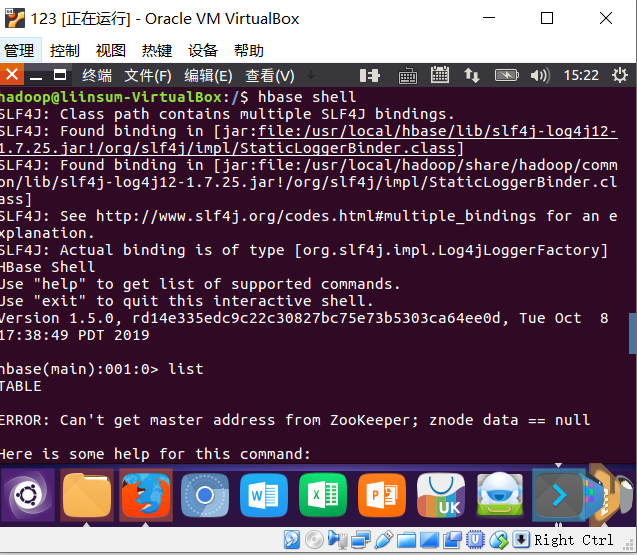Open the UK software store dock icon

[x=441, y=495]
